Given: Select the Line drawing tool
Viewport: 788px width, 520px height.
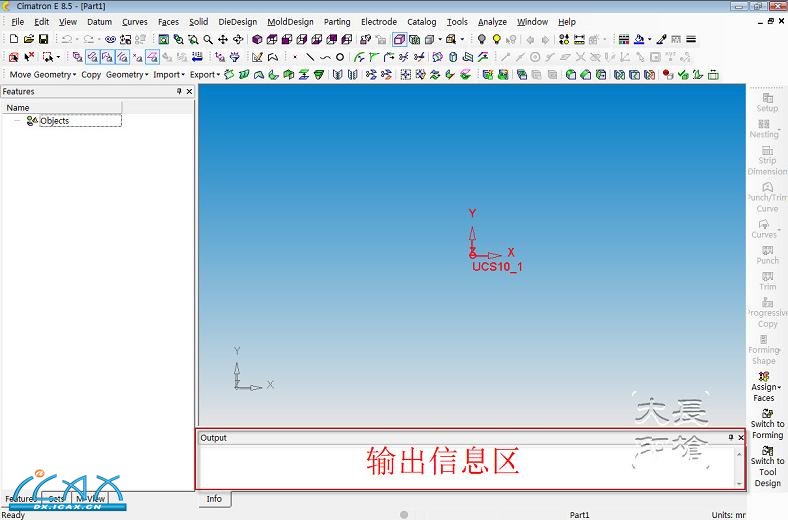Looking at the screenshot, I should [310, 57].
